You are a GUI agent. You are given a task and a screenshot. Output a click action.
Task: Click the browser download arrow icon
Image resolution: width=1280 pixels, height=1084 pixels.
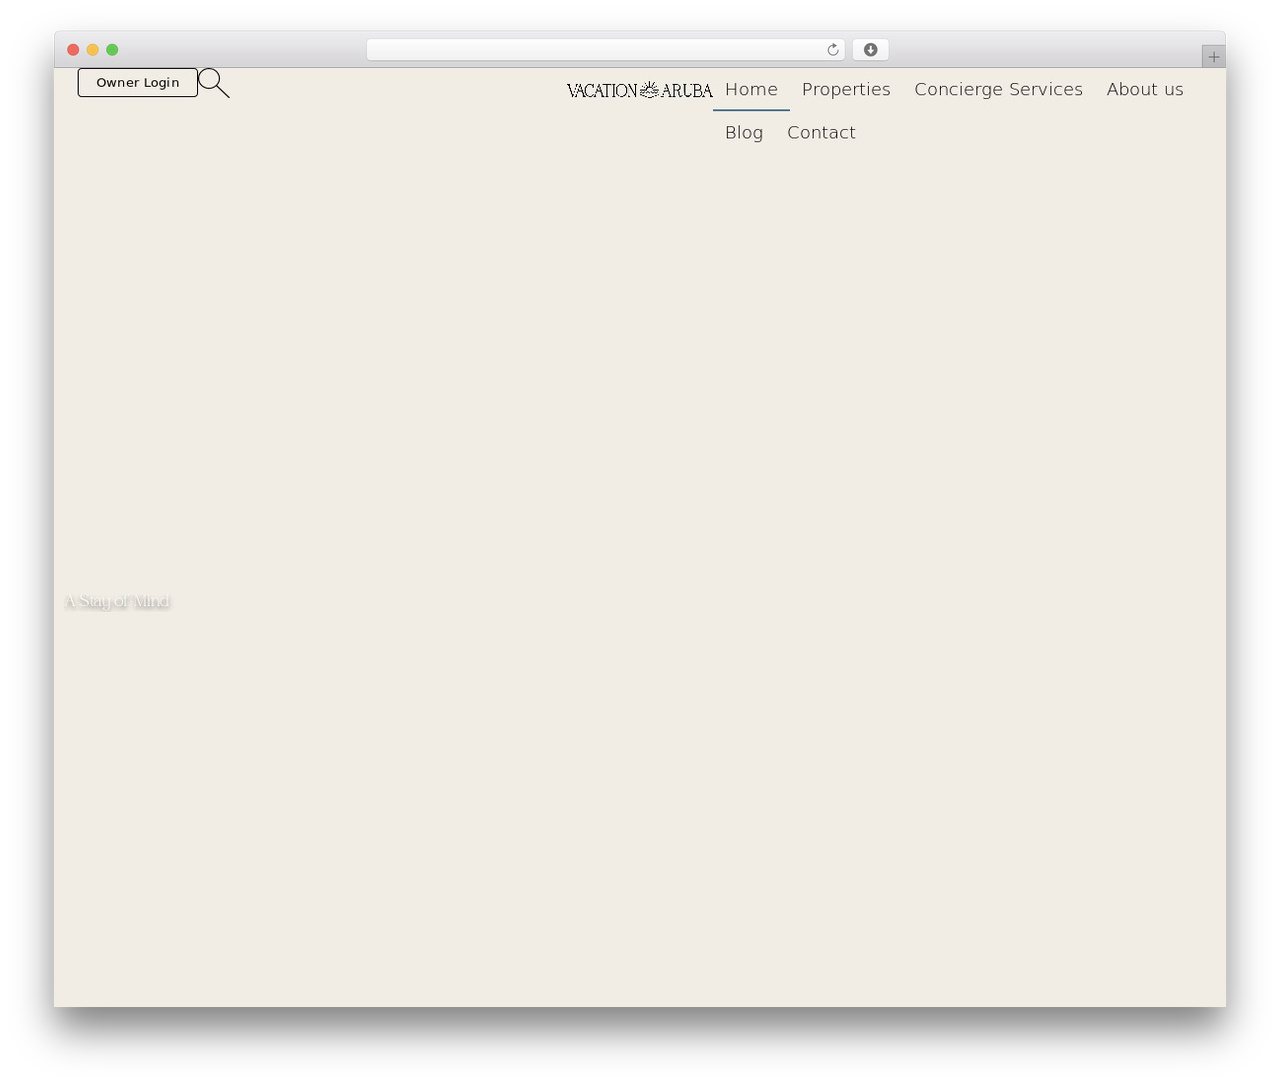pos(870,50)
